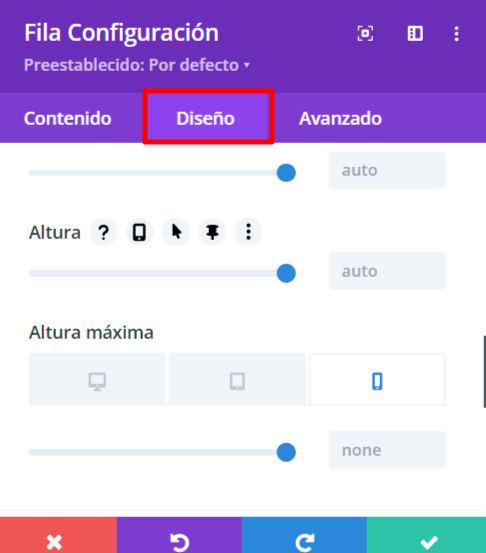The image size is (486, 553).
Task: Click the Altura sticky pin icon
Action: pyautogui.click(x=212, y=232)
